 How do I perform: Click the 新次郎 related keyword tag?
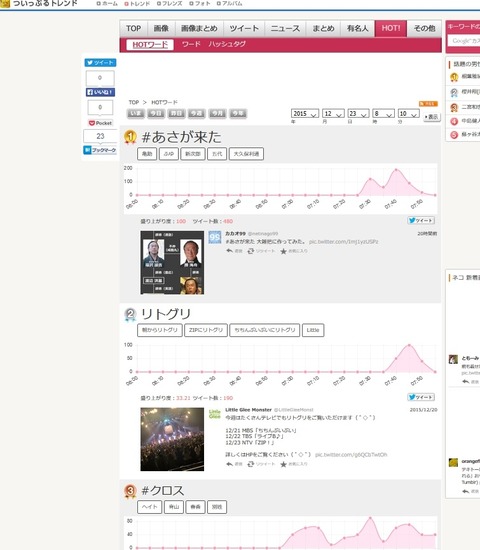point(193,154)
